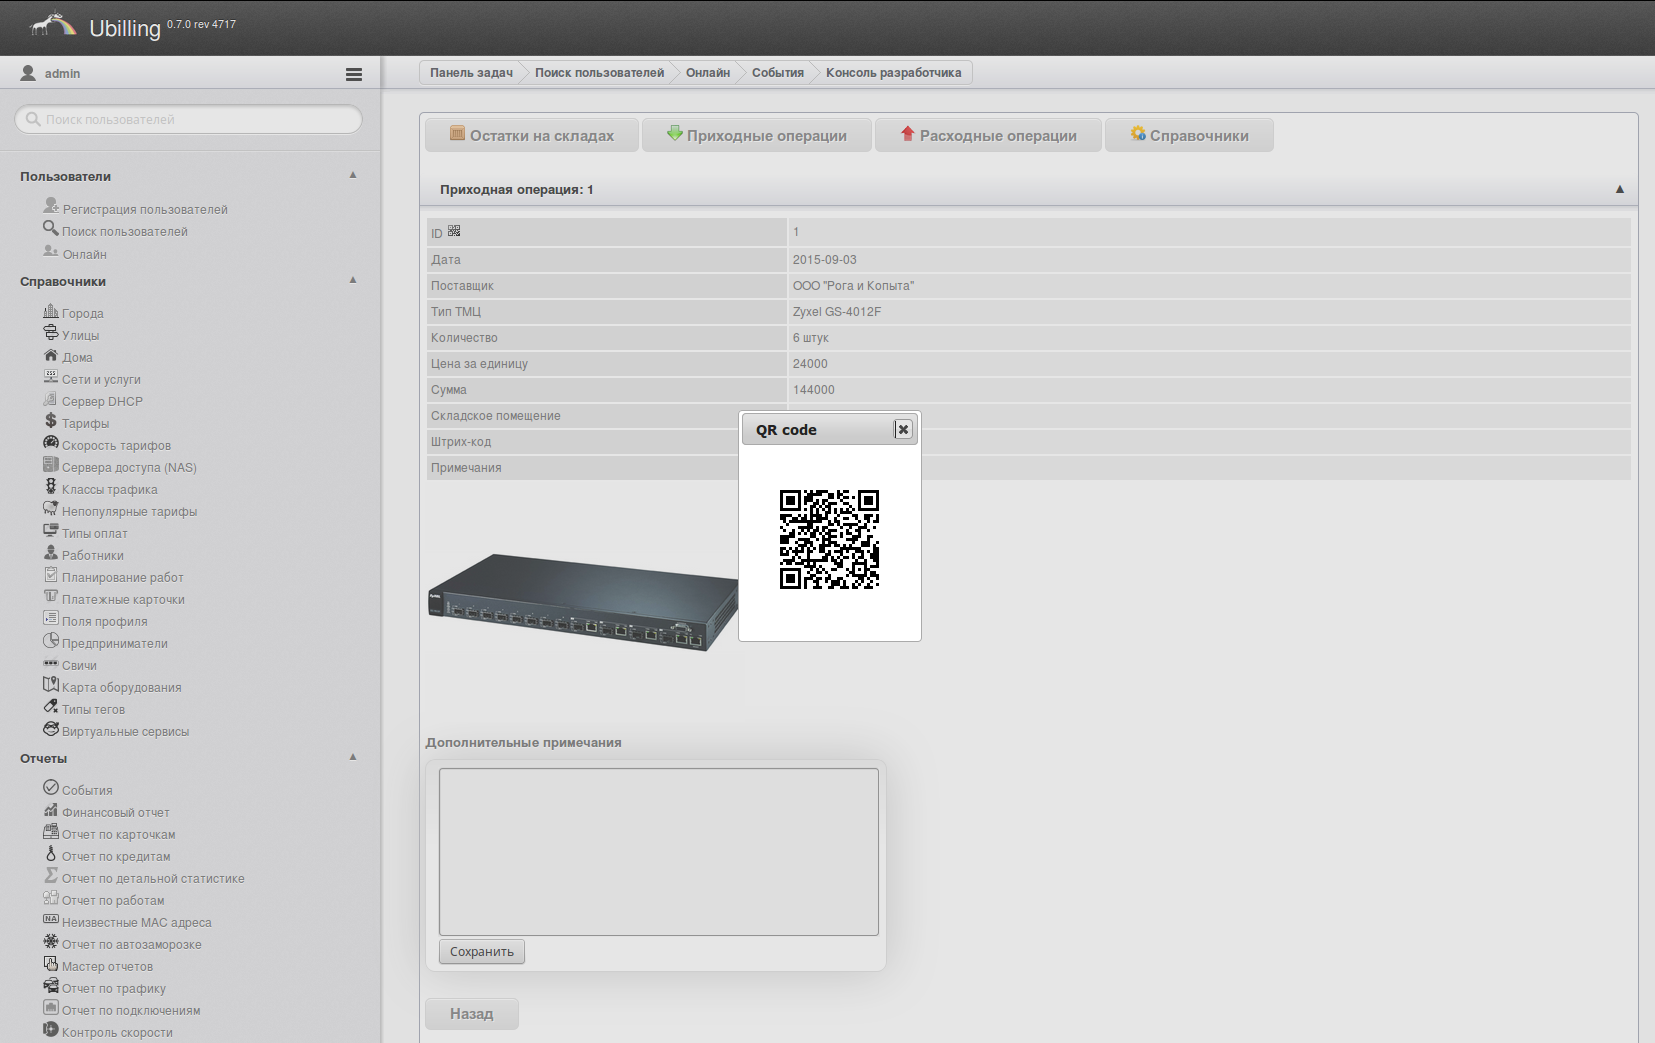Open the hamburger menu beside admin

click(x=354, y=74)
